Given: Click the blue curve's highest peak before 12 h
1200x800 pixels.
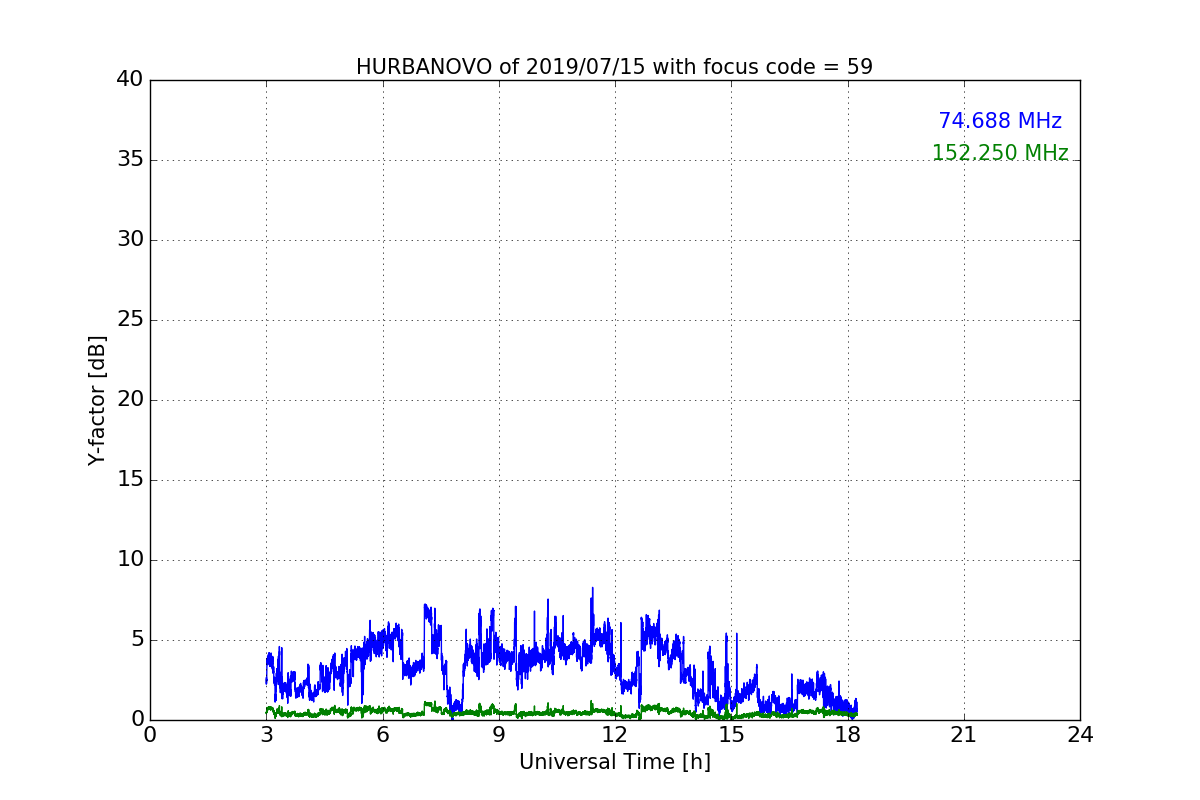Looking at the screenshot, I should pos(592,589).
